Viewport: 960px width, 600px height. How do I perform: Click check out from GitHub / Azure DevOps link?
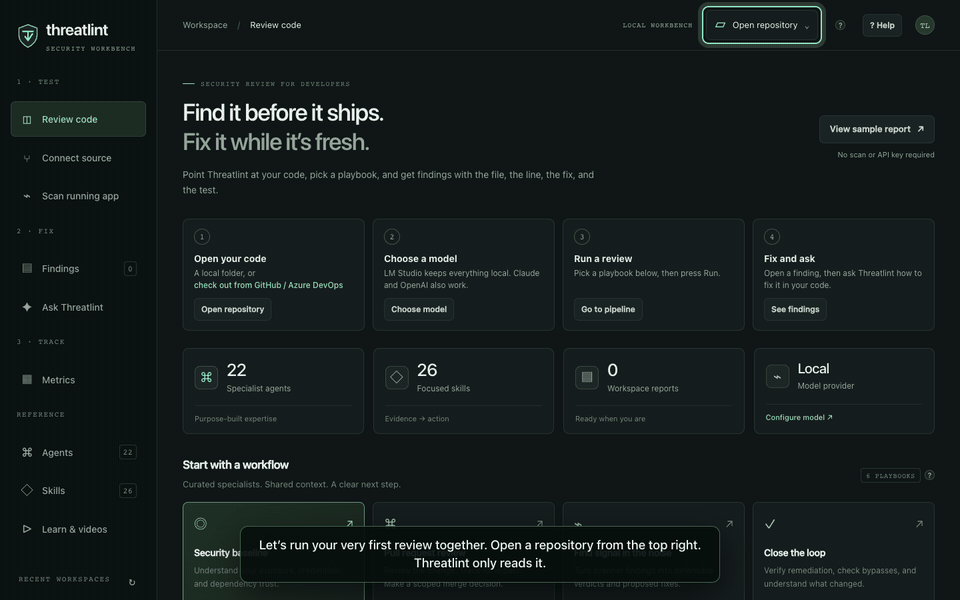(x=268, y=285)
